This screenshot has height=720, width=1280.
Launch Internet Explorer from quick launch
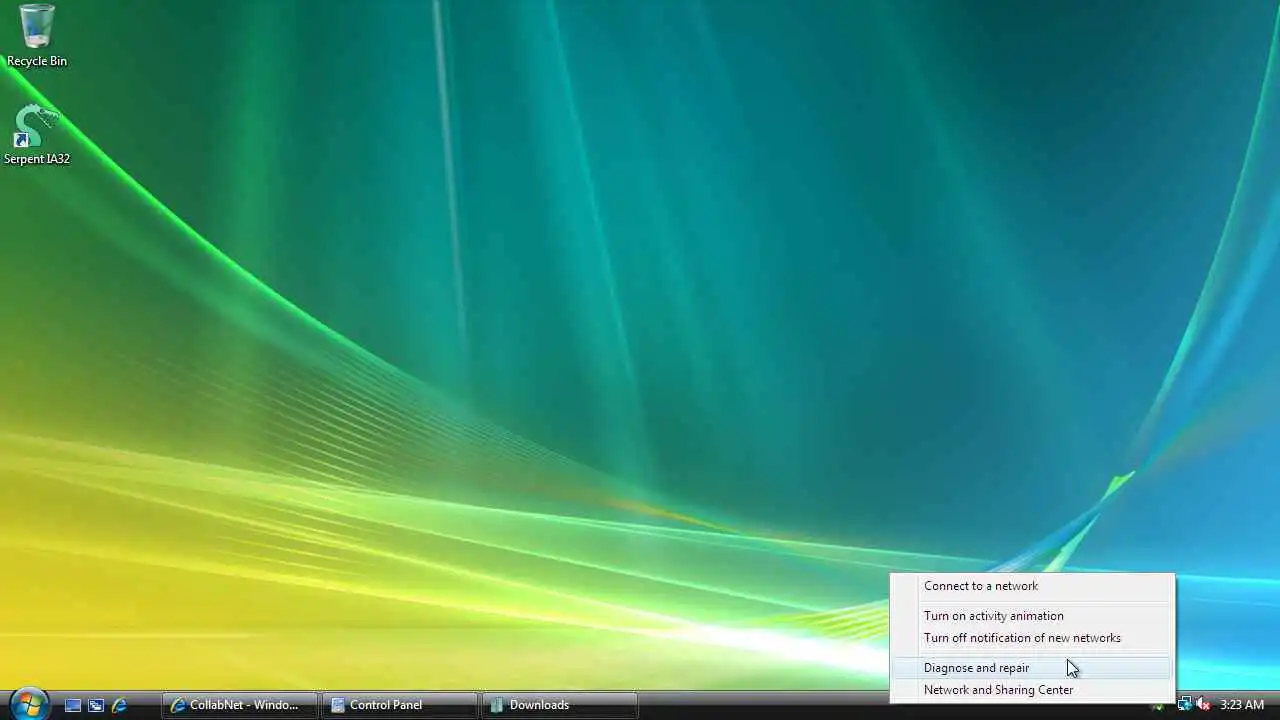(x=119, y=705)
